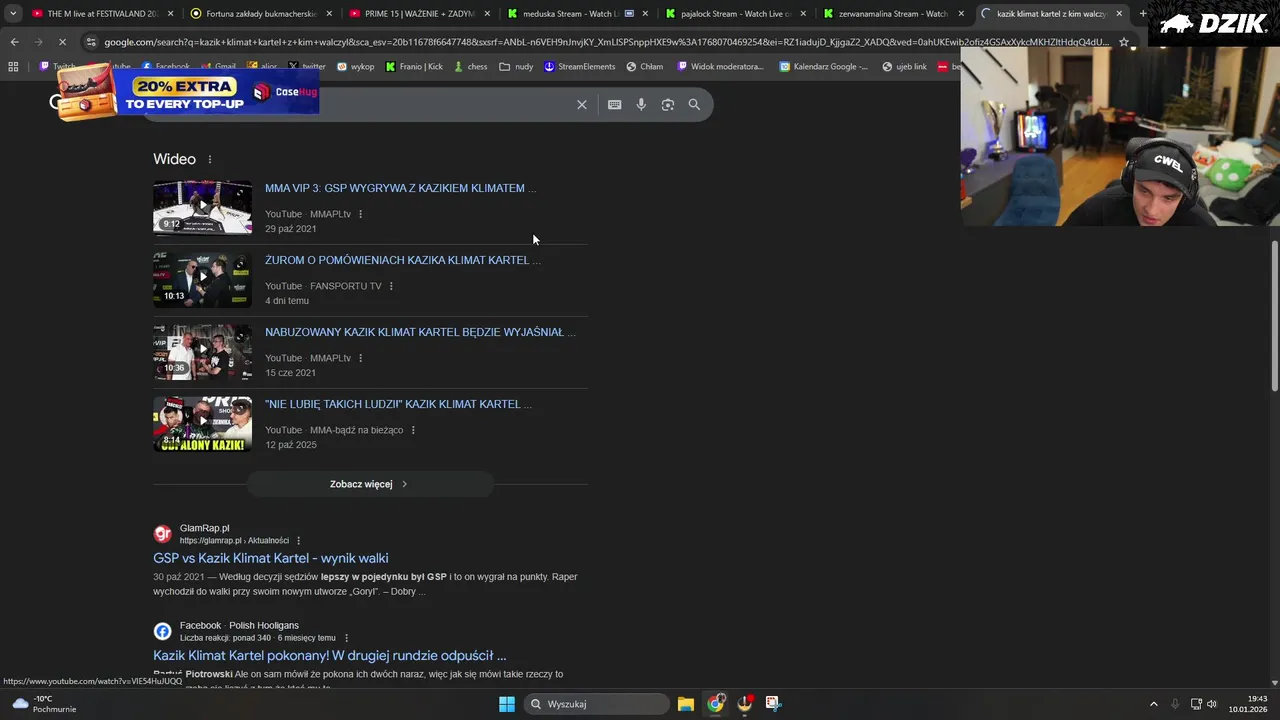
Task: Stop page loading with the X button
Action: (x=62, y=42)
